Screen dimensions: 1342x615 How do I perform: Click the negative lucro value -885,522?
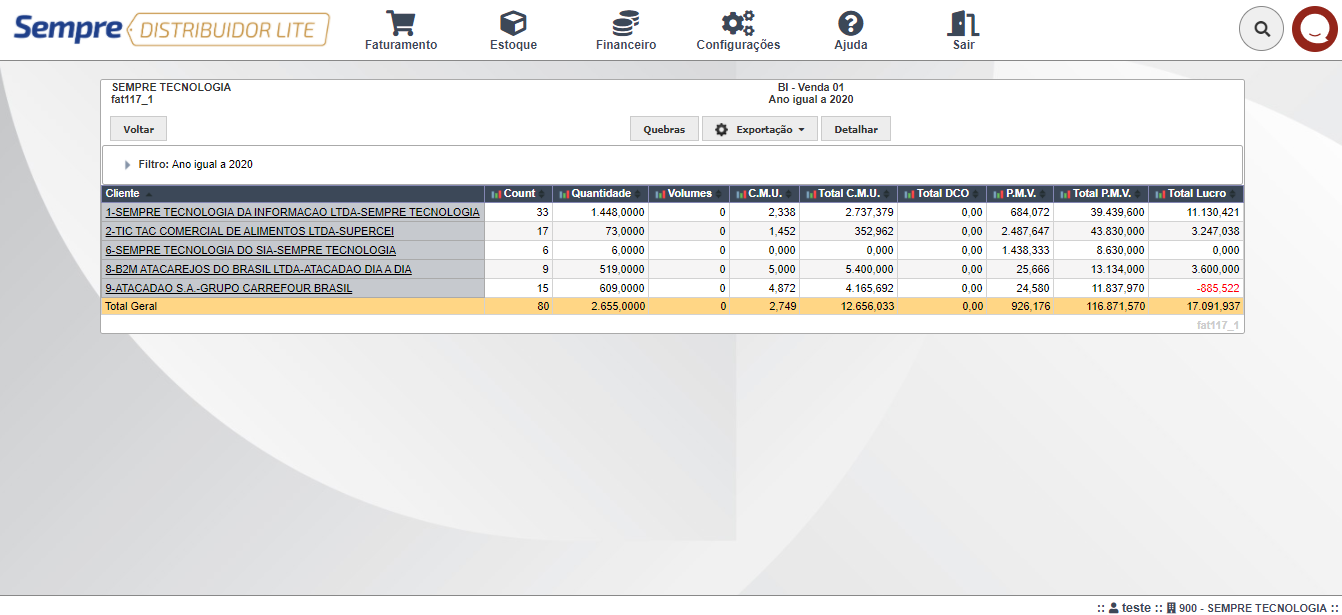coord(1217,288)
